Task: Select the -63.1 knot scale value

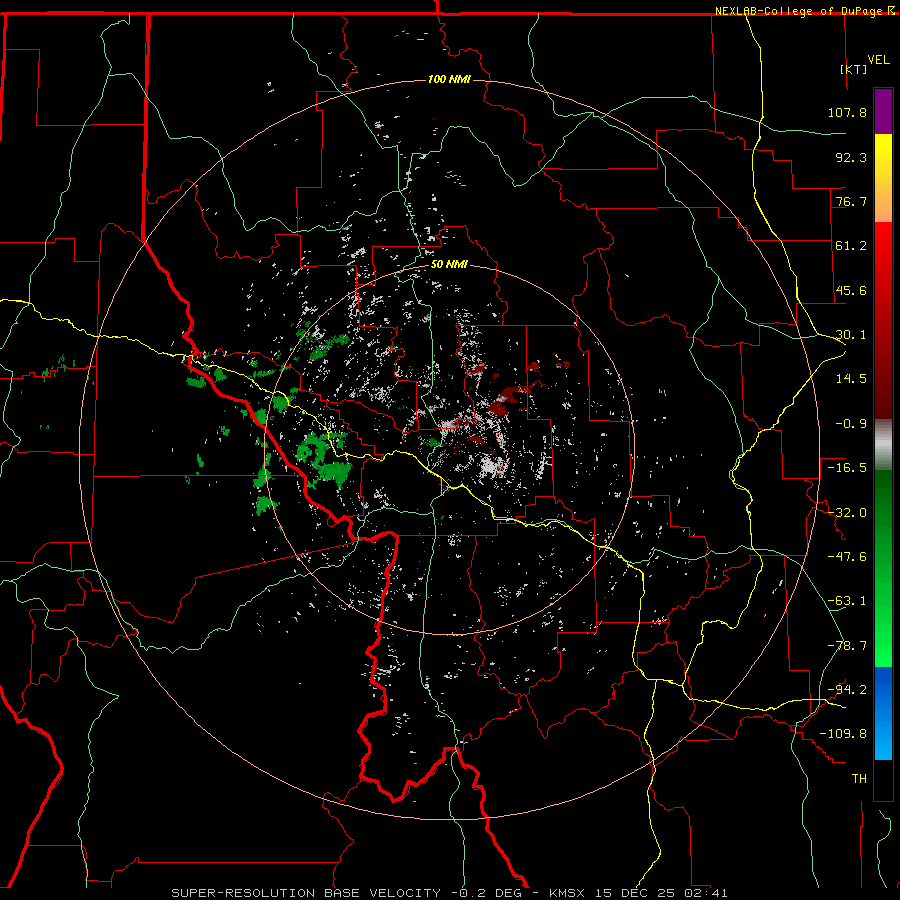Action: [x=847, y=601]
